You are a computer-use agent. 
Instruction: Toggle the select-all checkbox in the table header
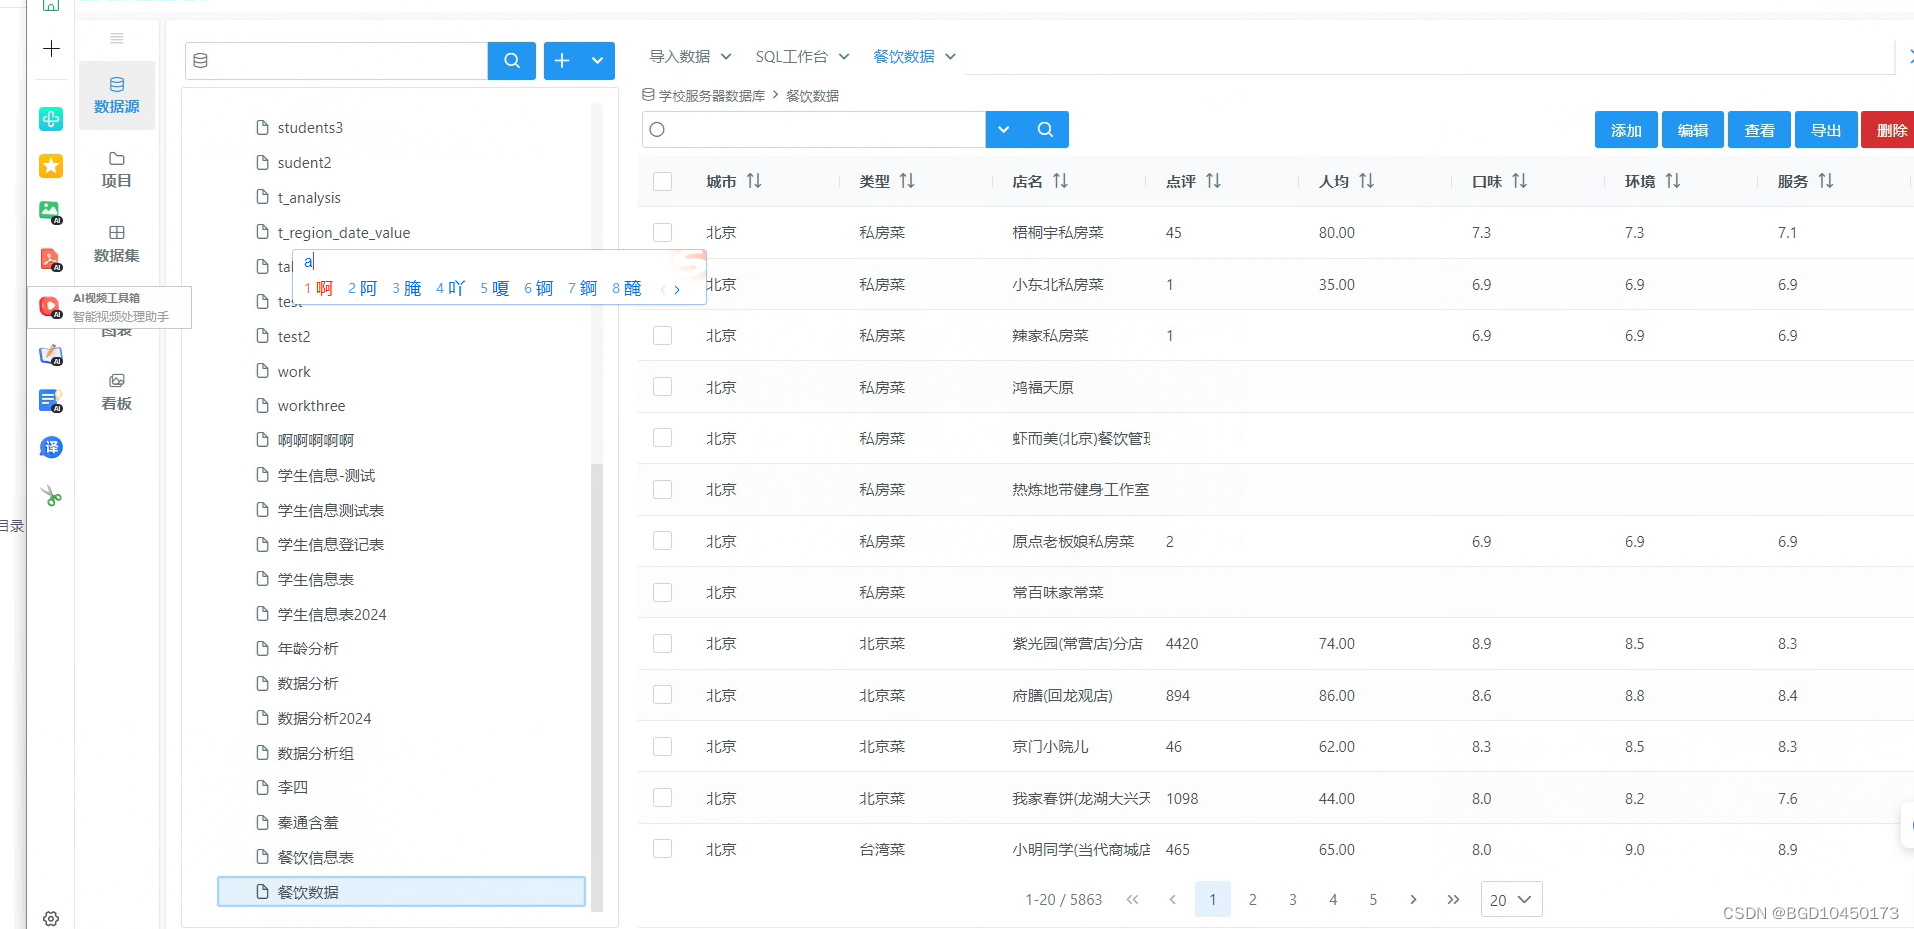point(662,181)
